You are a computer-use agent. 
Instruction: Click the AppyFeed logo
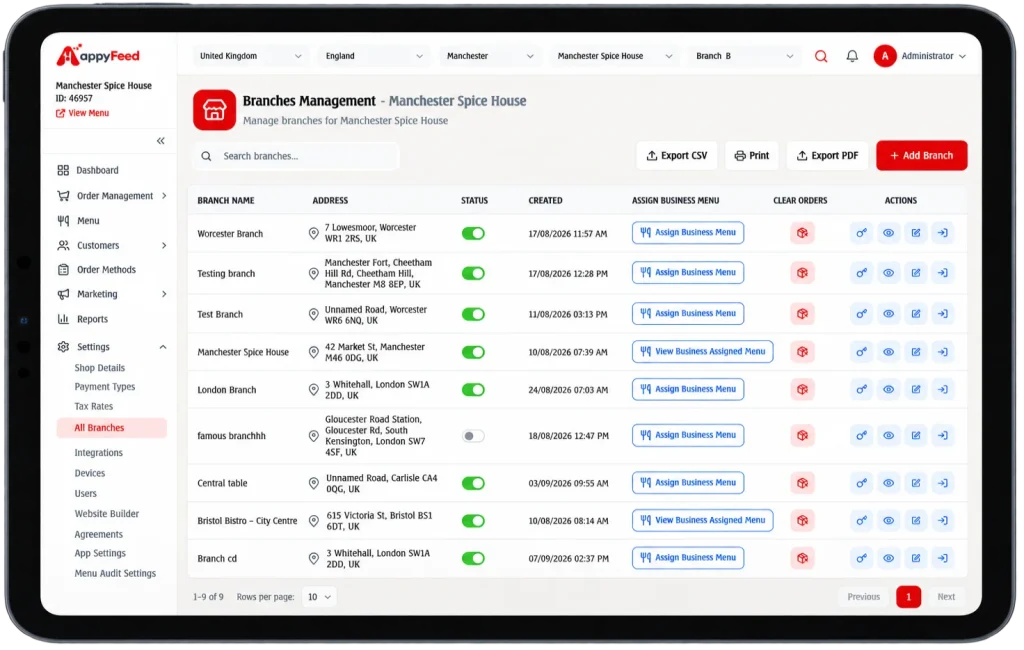98,56
